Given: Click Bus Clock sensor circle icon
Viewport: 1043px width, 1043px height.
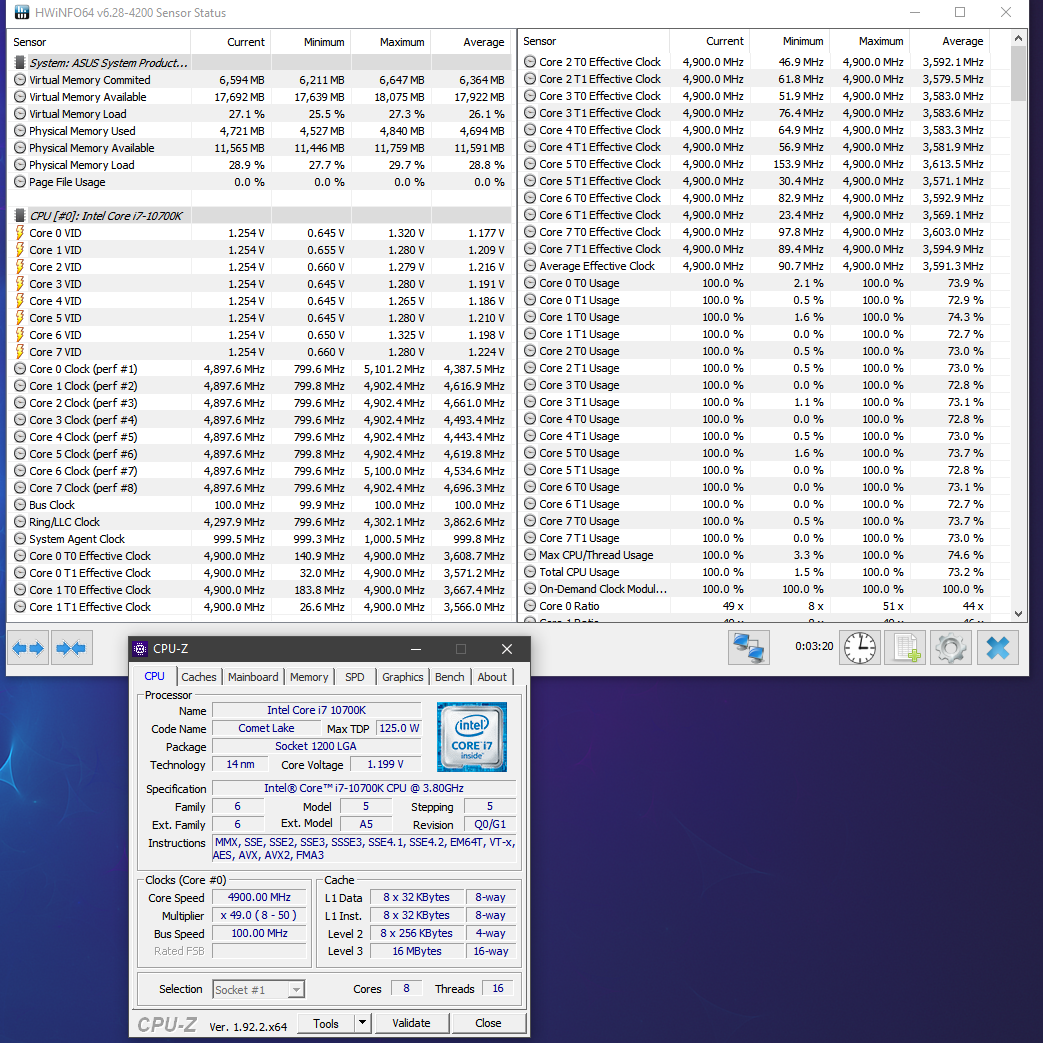Looking at the screenshot, I should click(20, 505).
